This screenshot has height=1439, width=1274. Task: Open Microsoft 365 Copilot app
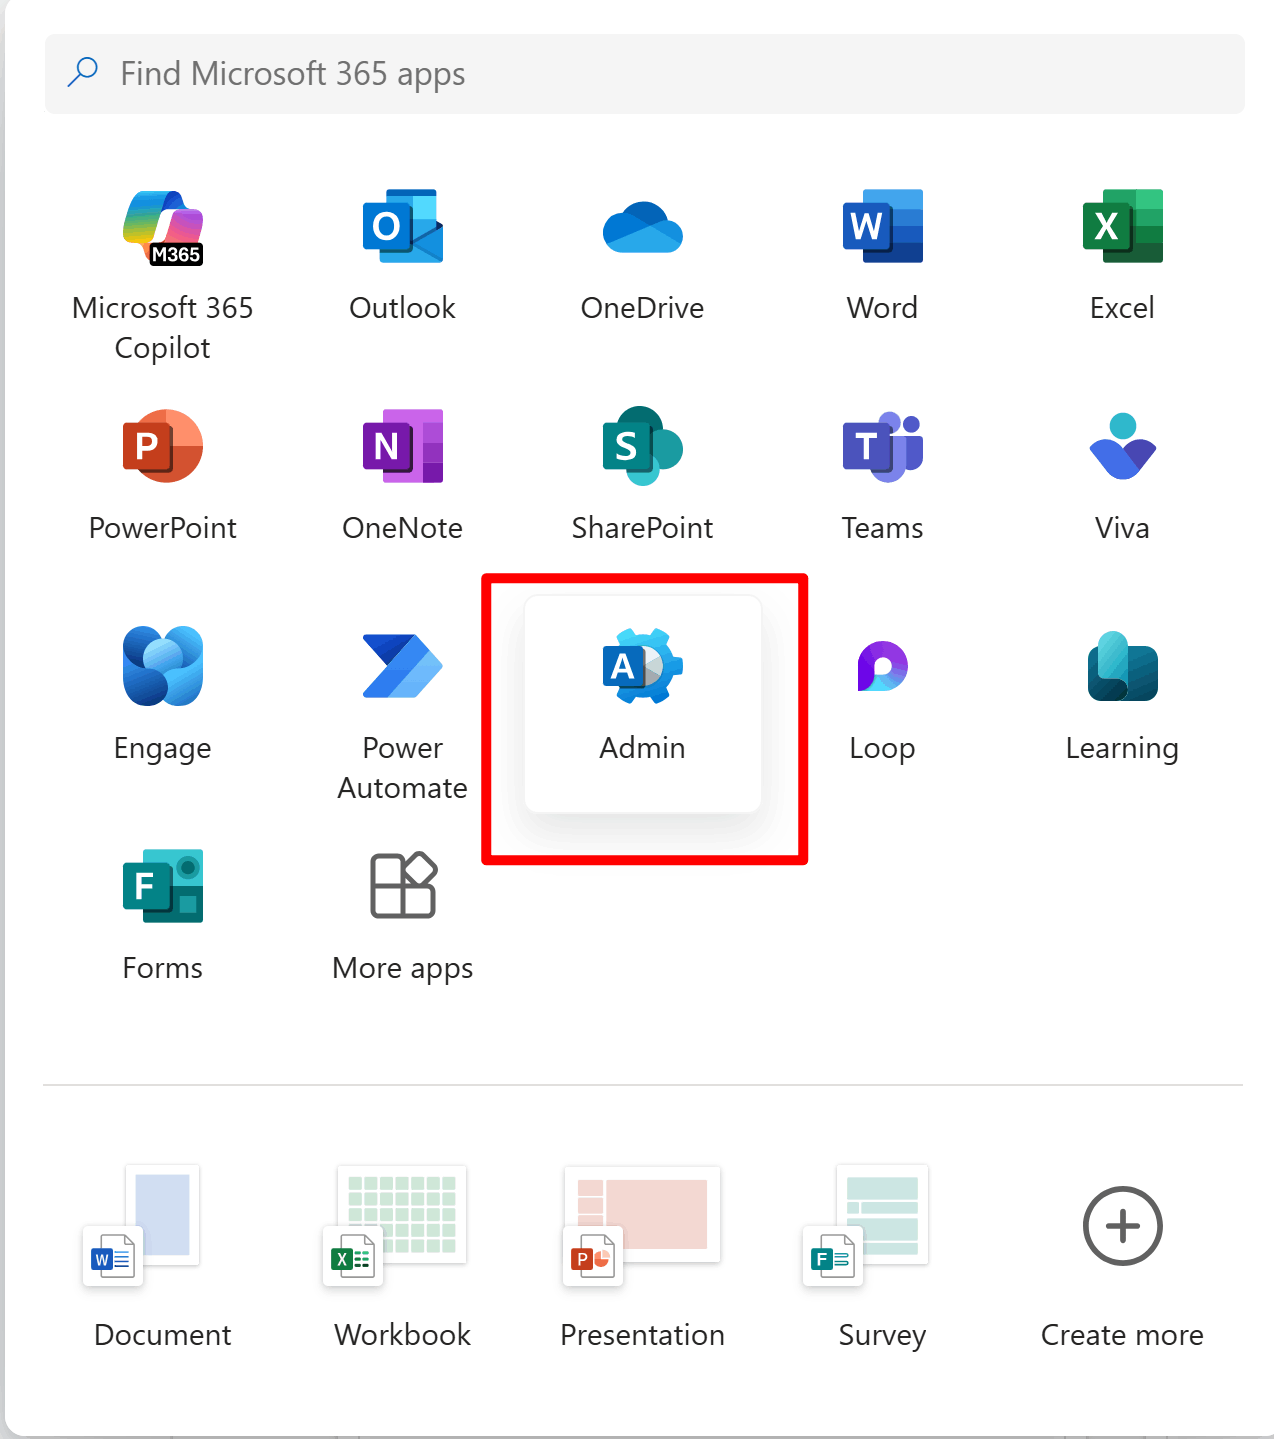pyautogui.click(x=163, y=275)
